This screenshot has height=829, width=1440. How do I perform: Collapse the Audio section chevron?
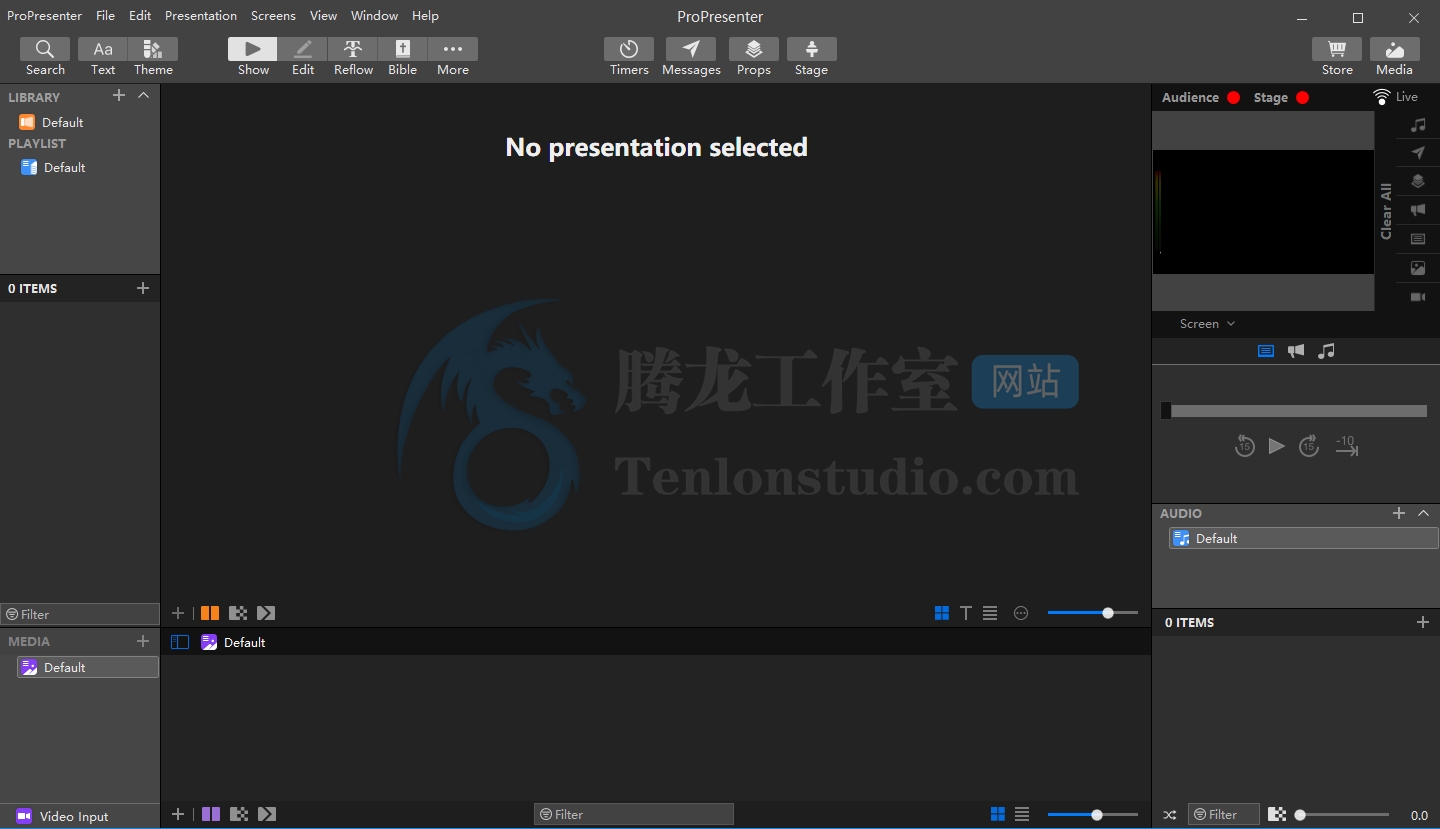tap(1423, 513)
